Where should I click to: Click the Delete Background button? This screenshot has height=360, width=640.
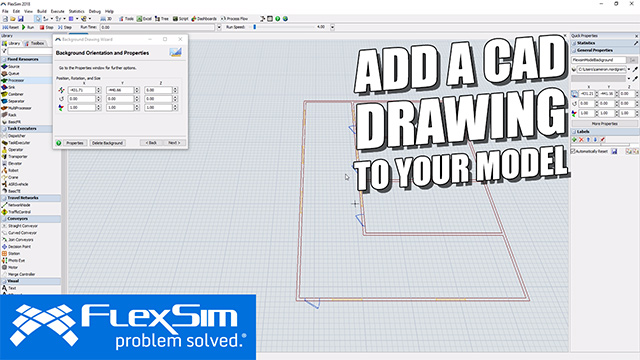click(107, 143)
